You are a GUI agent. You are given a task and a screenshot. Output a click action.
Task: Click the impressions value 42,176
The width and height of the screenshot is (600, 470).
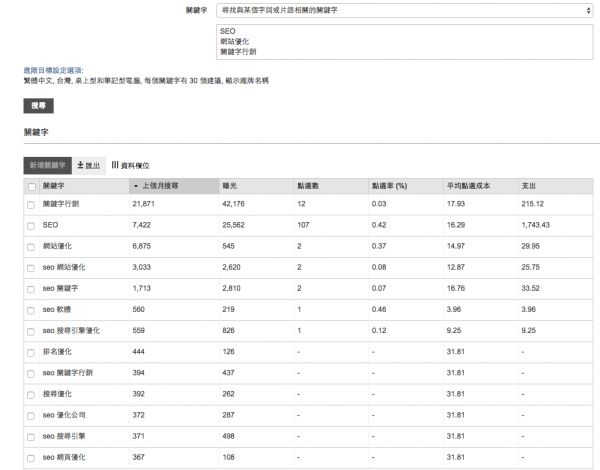(x=233, y=204)
